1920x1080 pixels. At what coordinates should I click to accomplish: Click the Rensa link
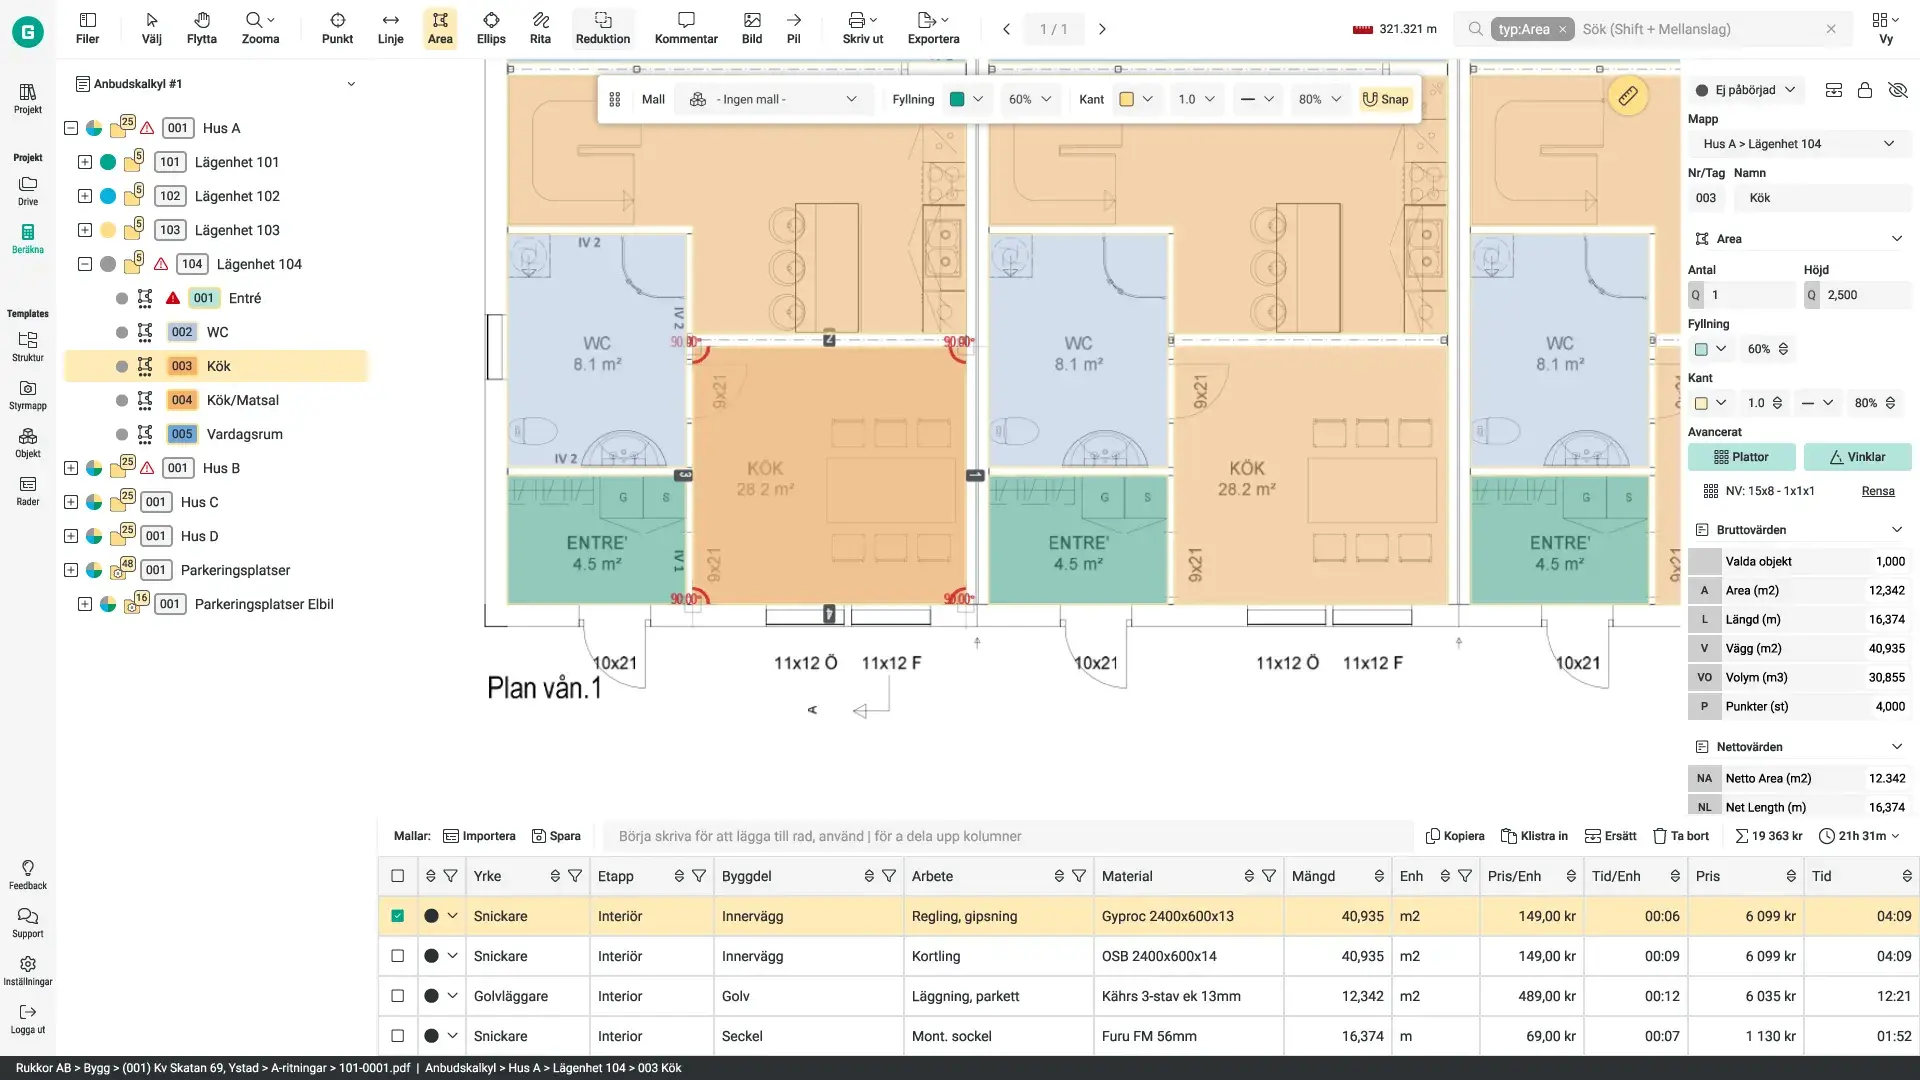1877,491
